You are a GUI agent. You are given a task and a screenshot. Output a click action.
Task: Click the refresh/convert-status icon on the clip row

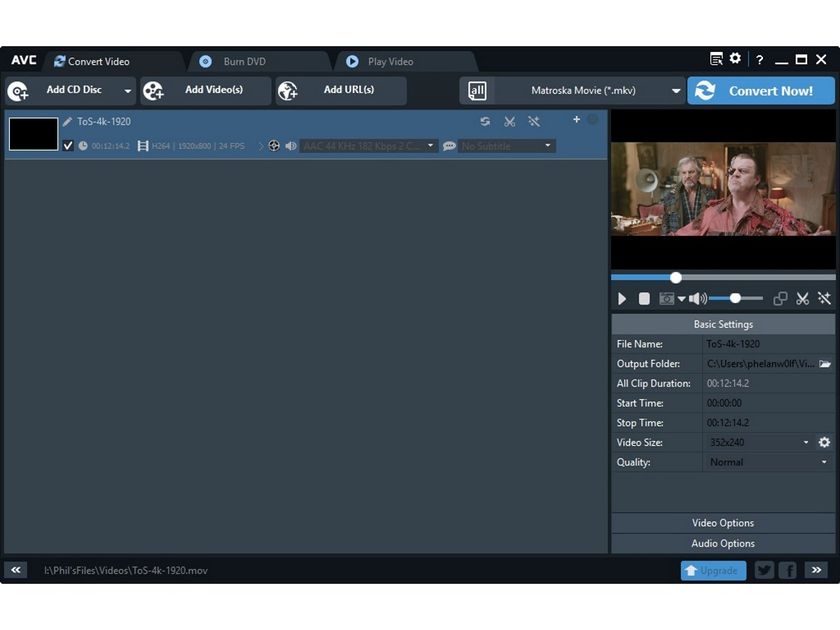coord(485,121)
